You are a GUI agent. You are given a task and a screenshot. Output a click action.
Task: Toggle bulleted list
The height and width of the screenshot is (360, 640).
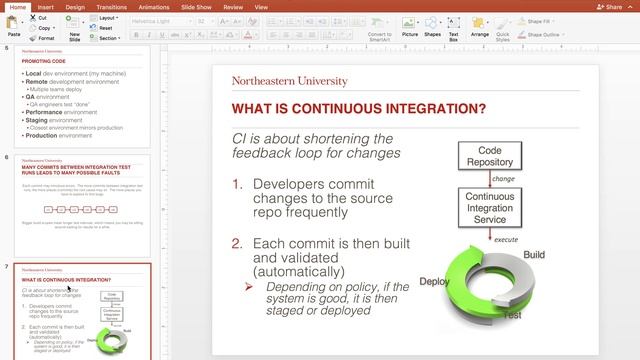click(271, 21)
